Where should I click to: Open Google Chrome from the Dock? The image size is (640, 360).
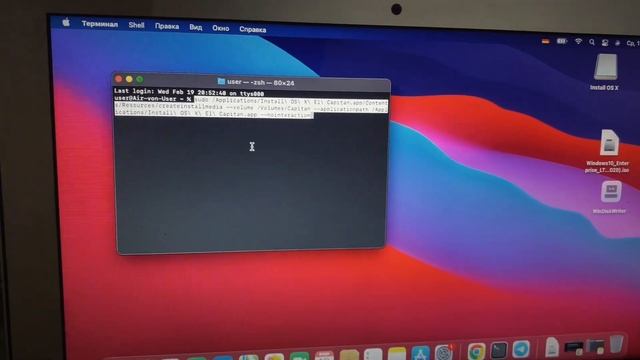pos(476,351)
